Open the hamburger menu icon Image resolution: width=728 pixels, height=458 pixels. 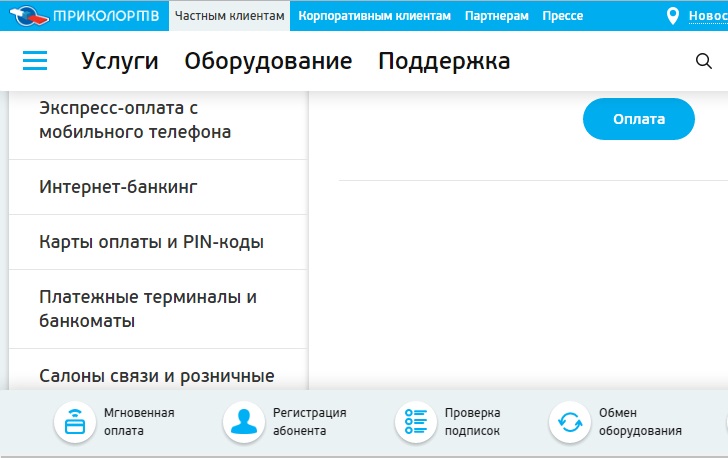tap(35, 61)
